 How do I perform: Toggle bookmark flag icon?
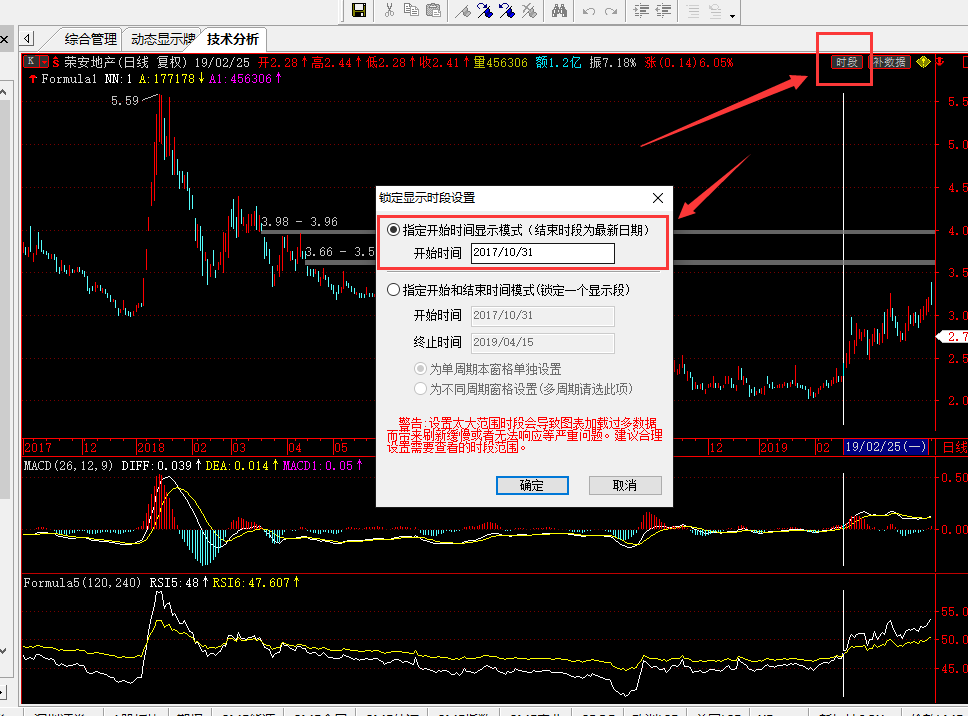coord(463,10)
